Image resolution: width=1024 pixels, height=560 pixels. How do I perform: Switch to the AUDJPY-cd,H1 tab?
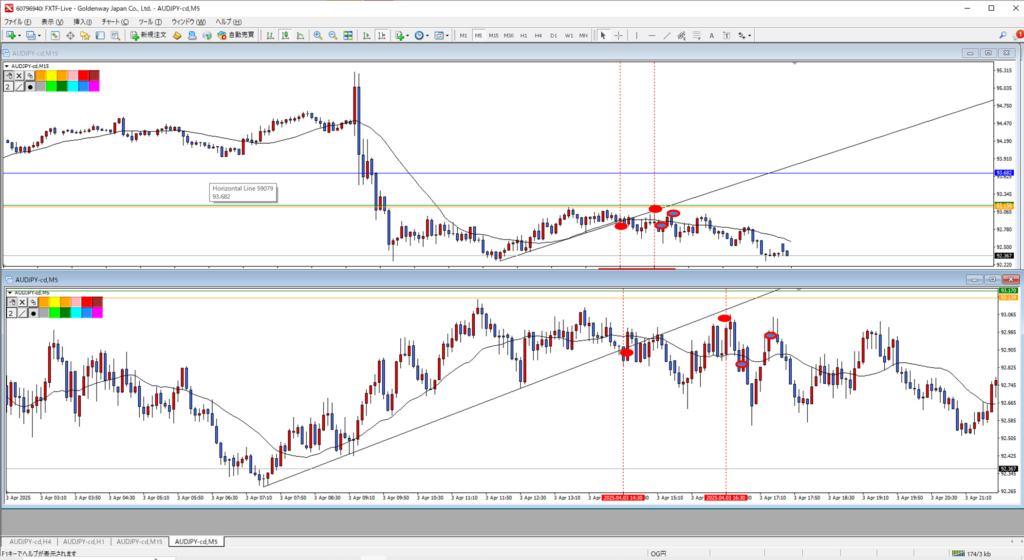84,542
